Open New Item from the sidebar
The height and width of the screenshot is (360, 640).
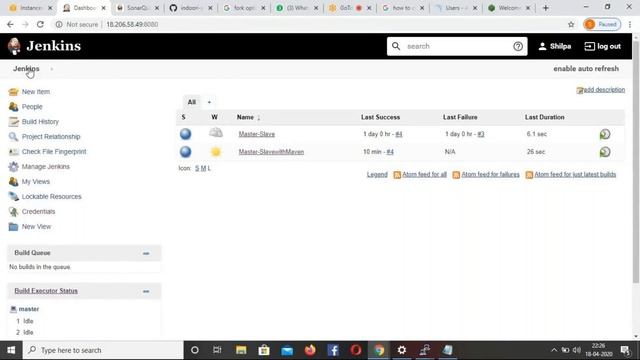pos(36,92)
